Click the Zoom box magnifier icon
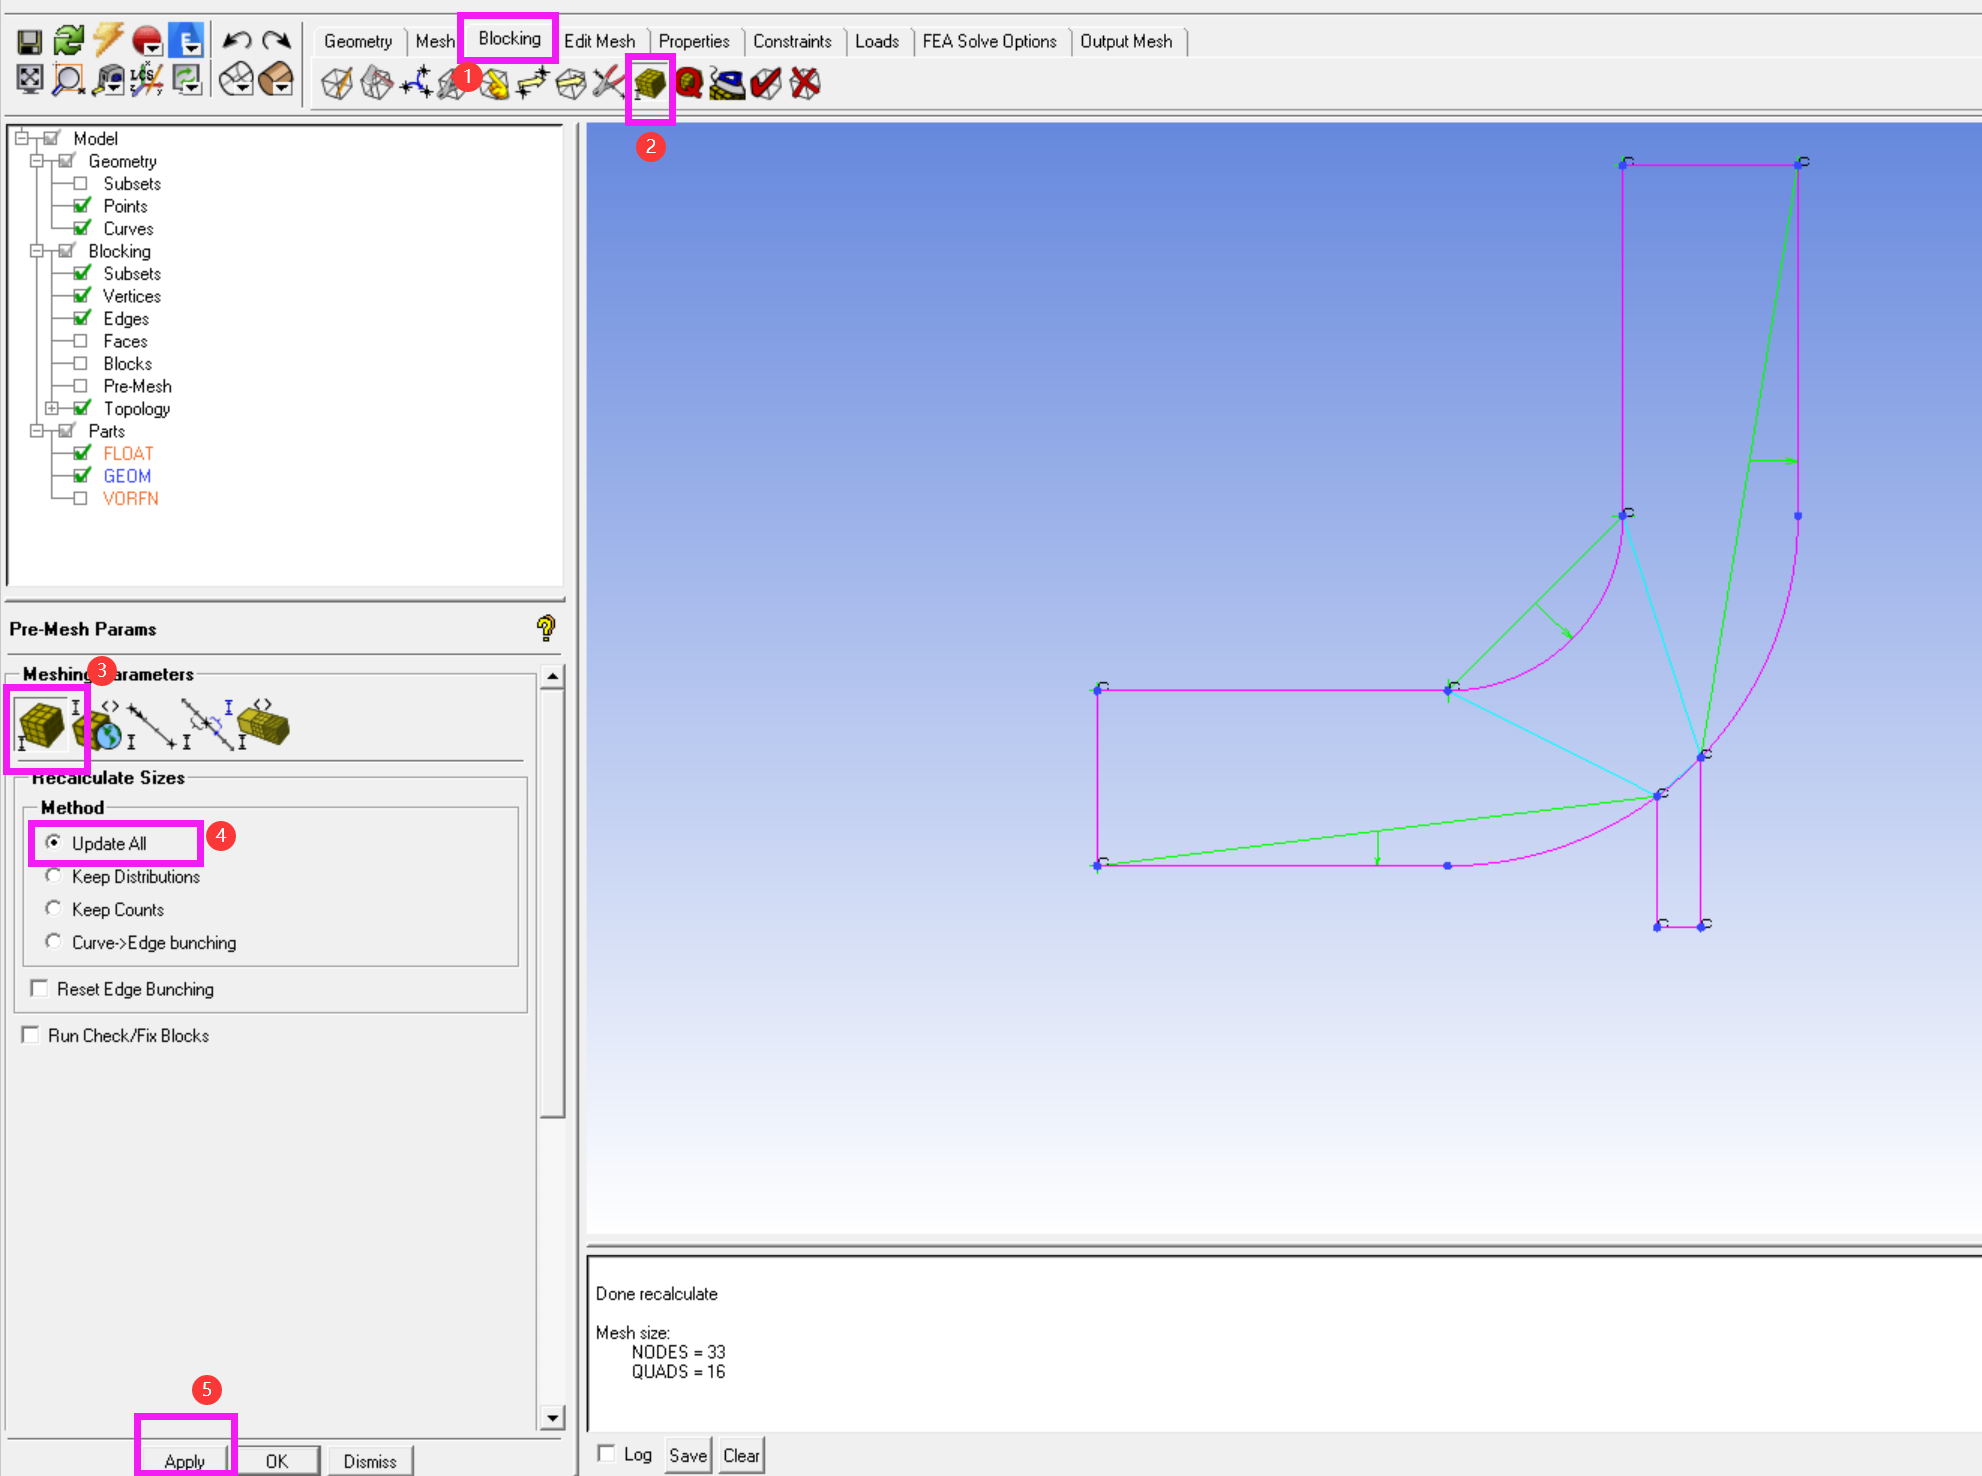 [x=68, y=80]
